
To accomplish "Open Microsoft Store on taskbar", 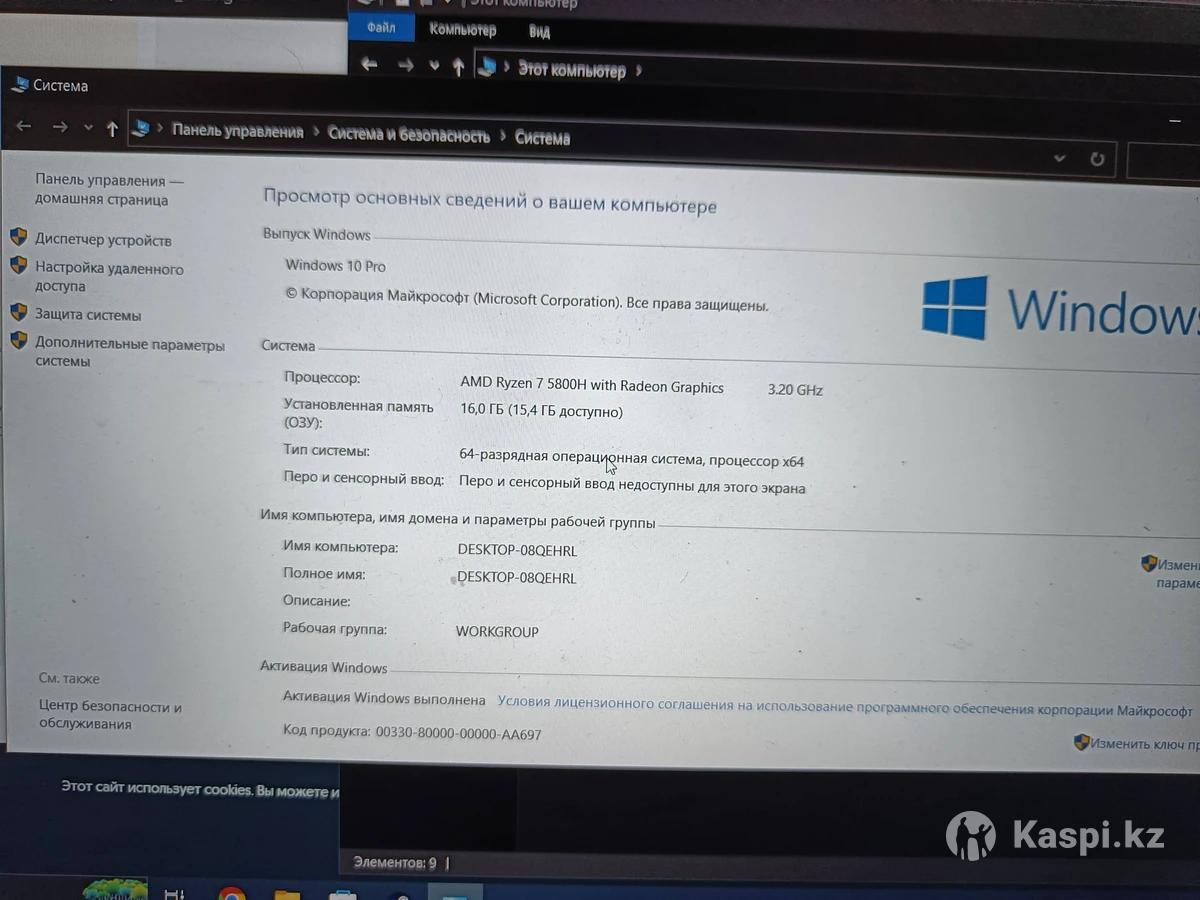I will click(x=343, y=894).
